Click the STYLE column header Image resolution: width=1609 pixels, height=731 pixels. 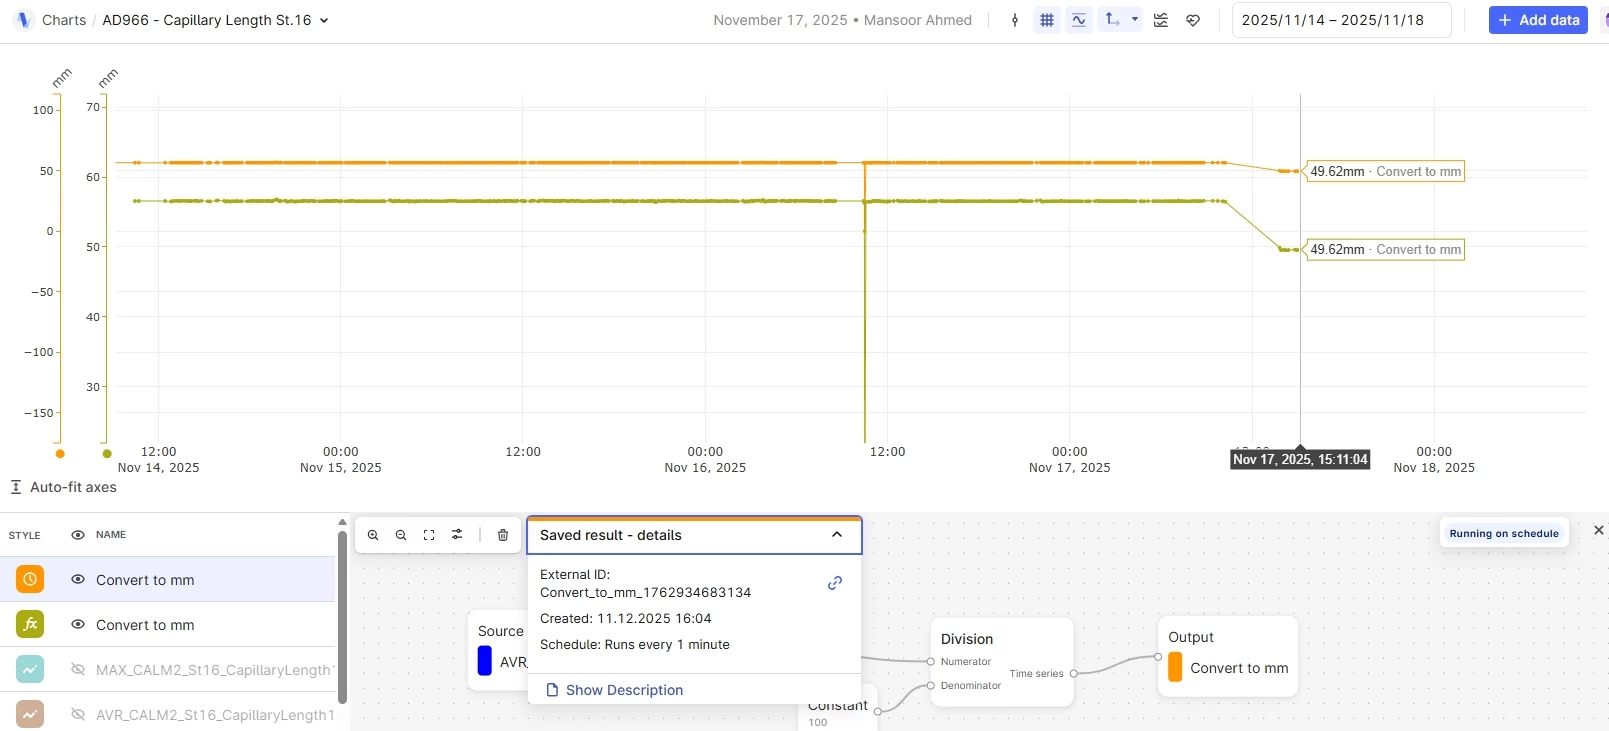point(25,536)
